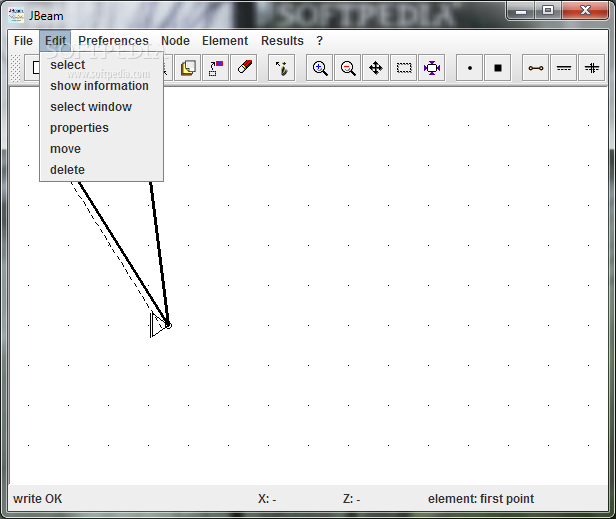Screen dimensions: 616x519
Task: Click the toolbar drag handle grip
Action: pyautogui.click(x=15, y=68)
